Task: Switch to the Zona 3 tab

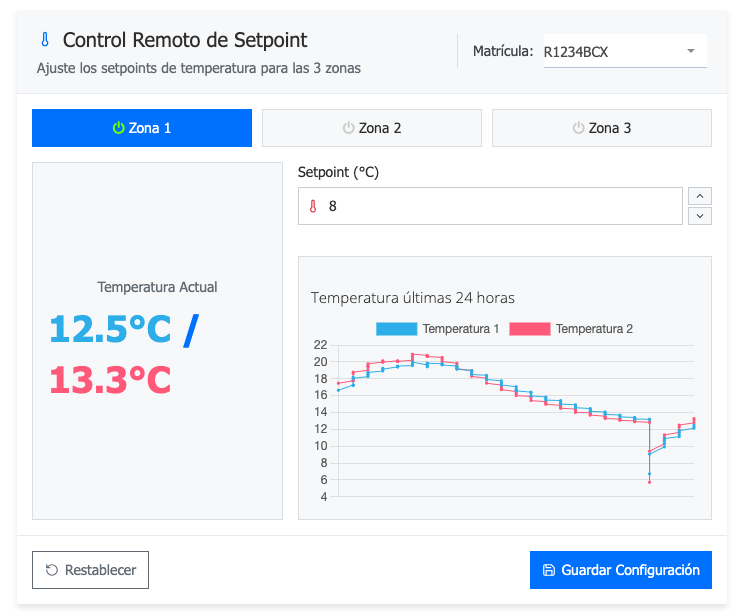Action: (x=602, y=128)
